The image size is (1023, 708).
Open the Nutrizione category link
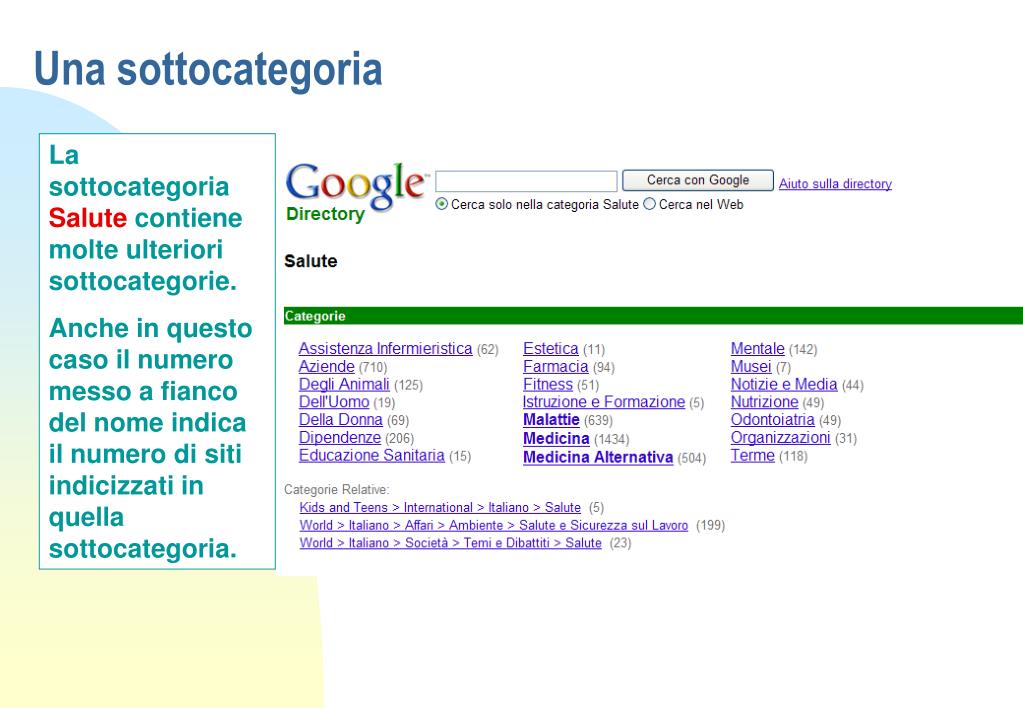click(765, 402)
